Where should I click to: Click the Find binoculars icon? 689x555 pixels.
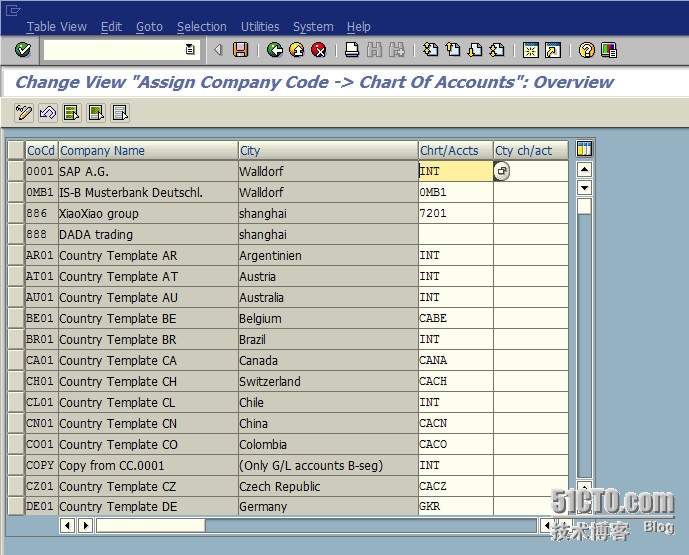click(x=374, y=50)
